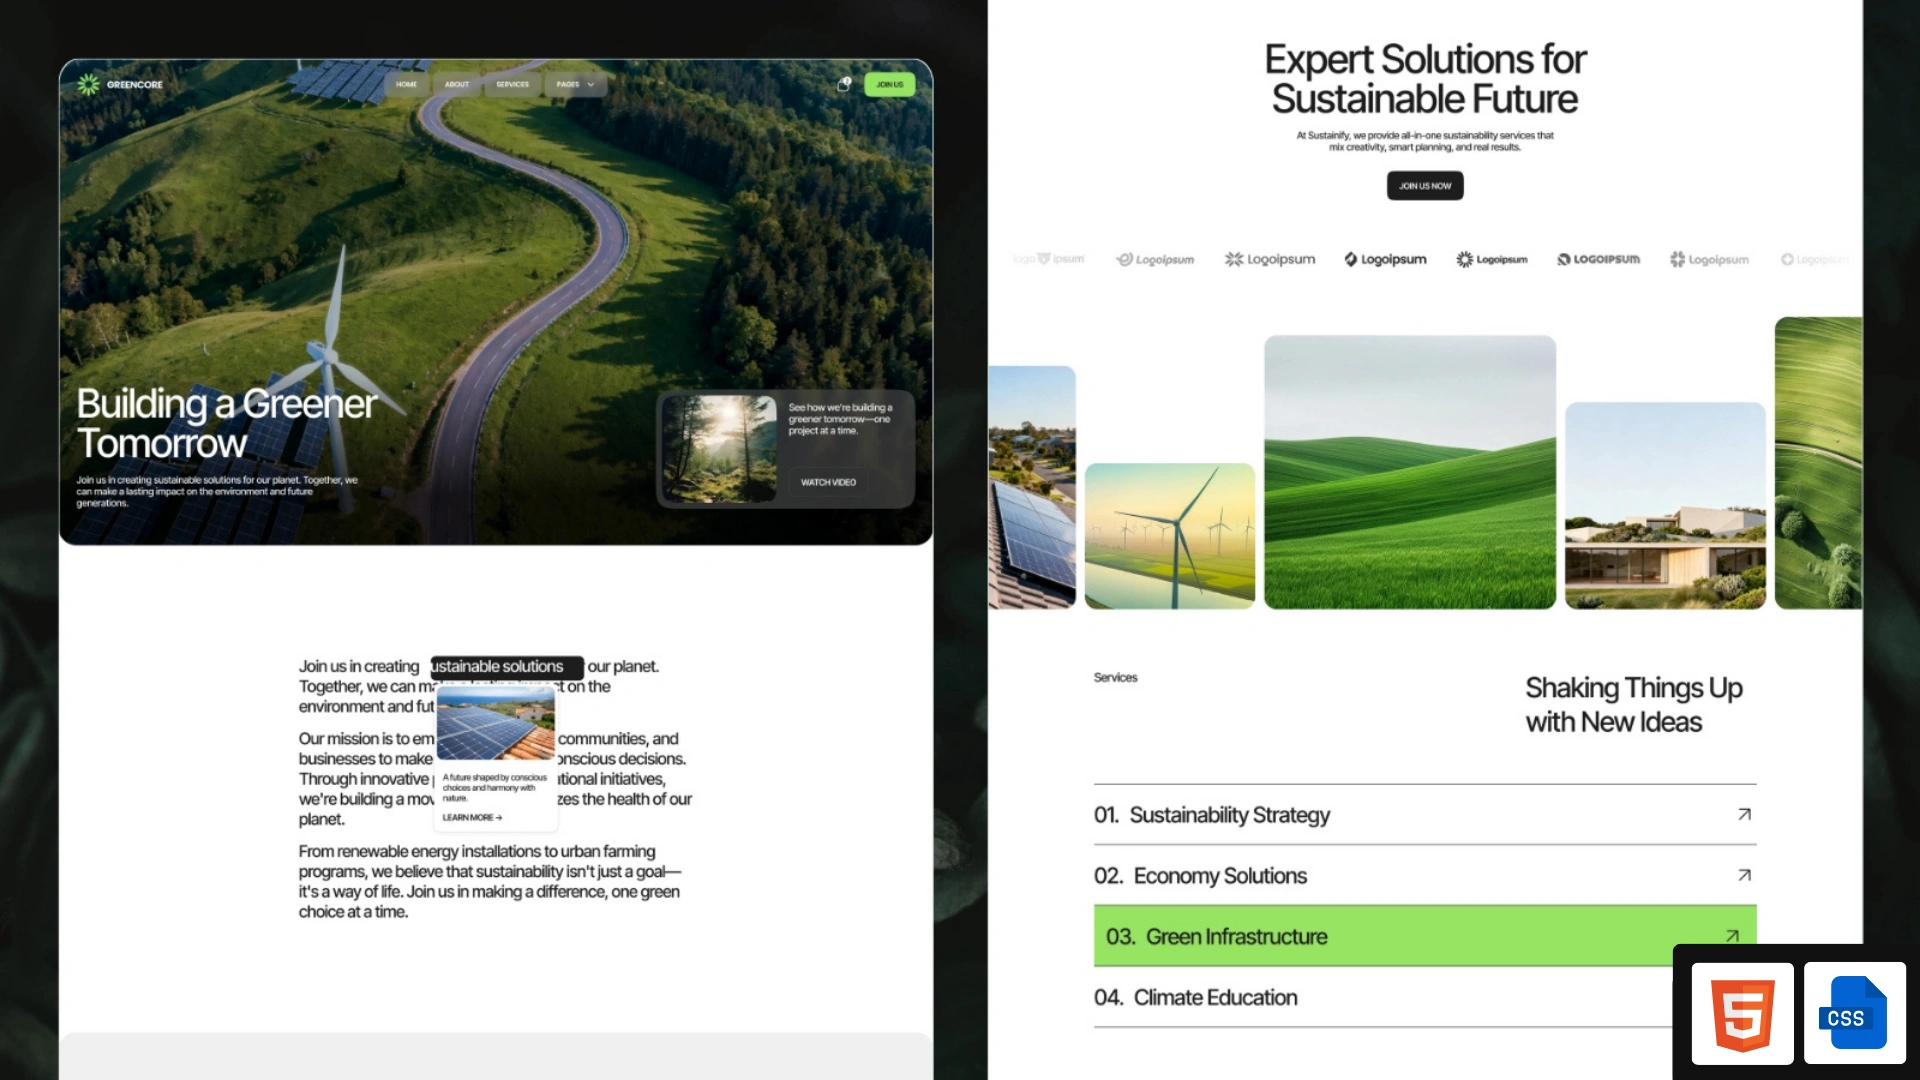This screenshot has height=1080, width=1920.
Task: Follow the LEARN MORE link on popup card
Action: click(x=472, y=817)
